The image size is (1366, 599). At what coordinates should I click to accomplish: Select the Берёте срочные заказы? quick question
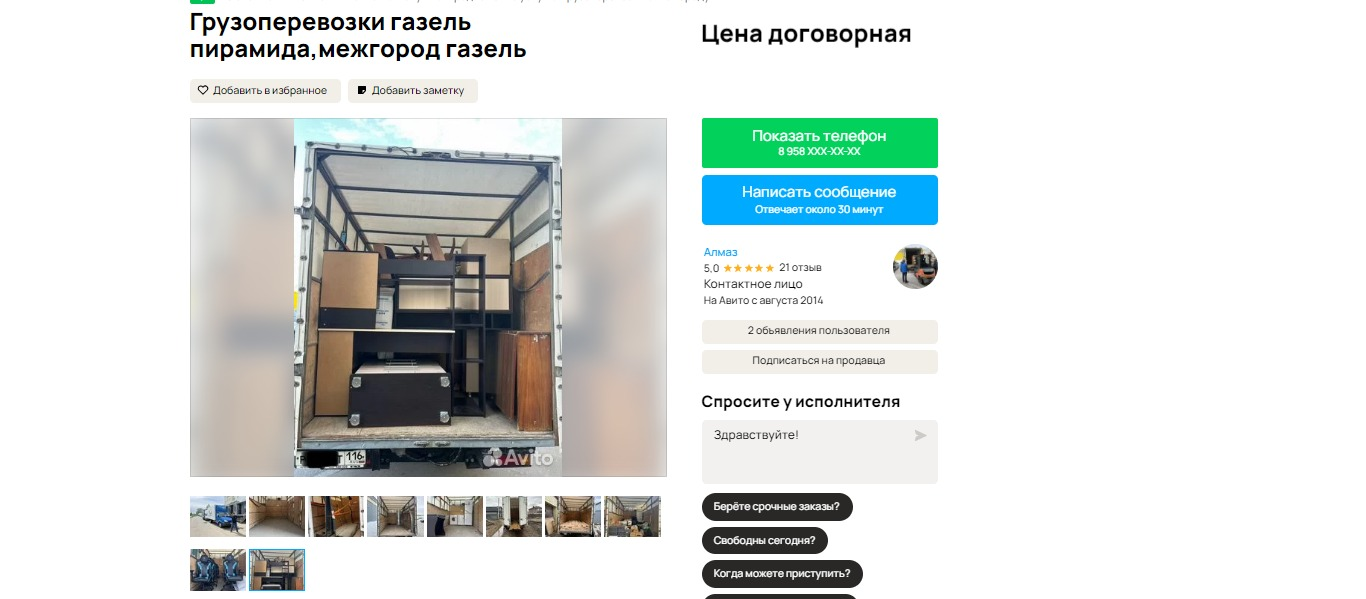pyautogui.click(x=777, y=507)
